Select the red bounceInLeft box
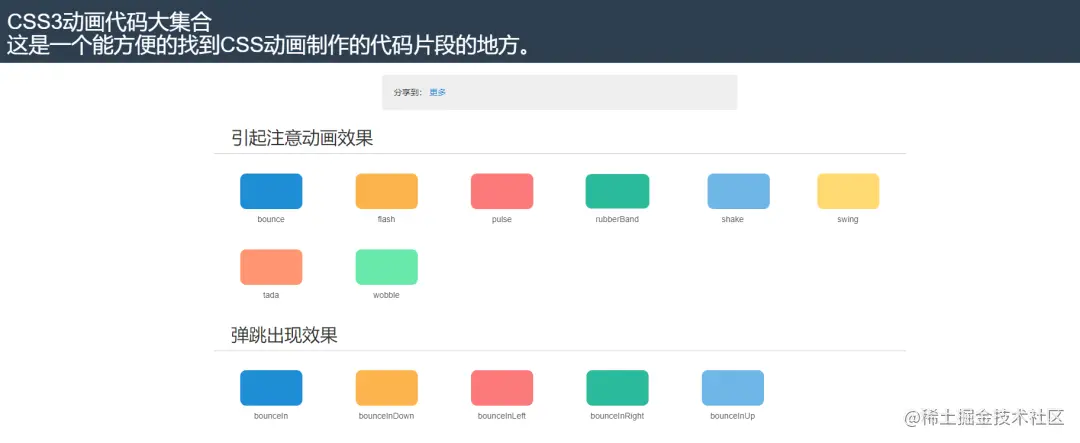The image size is (1080, 443). click(502, 388)
